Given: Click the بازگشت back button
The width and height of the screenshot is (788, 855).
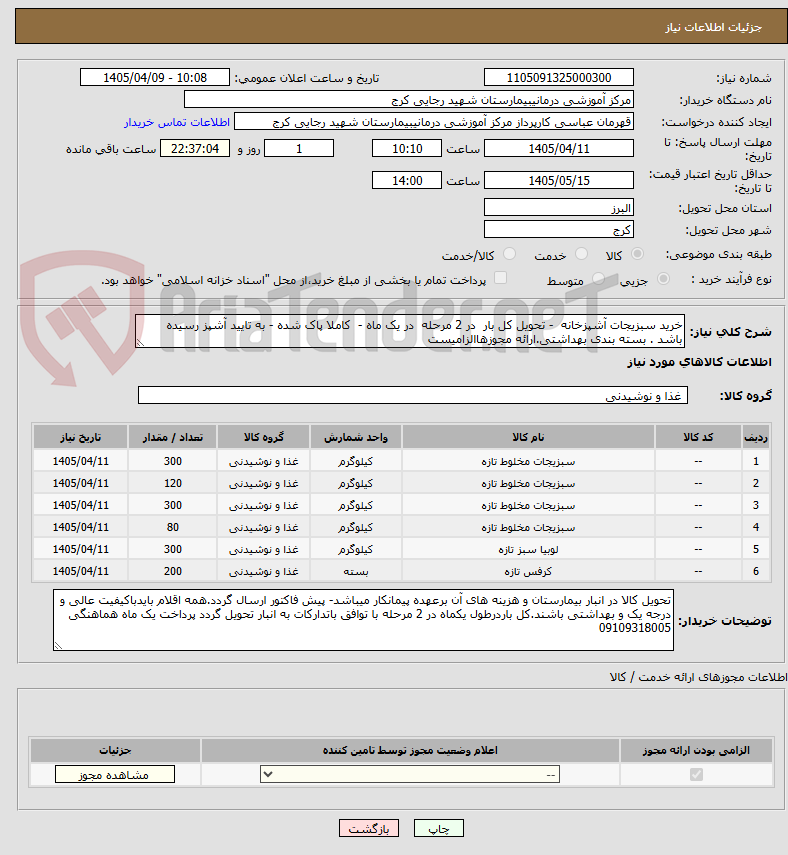Looking at the screenshot, I should pos(369,828).
